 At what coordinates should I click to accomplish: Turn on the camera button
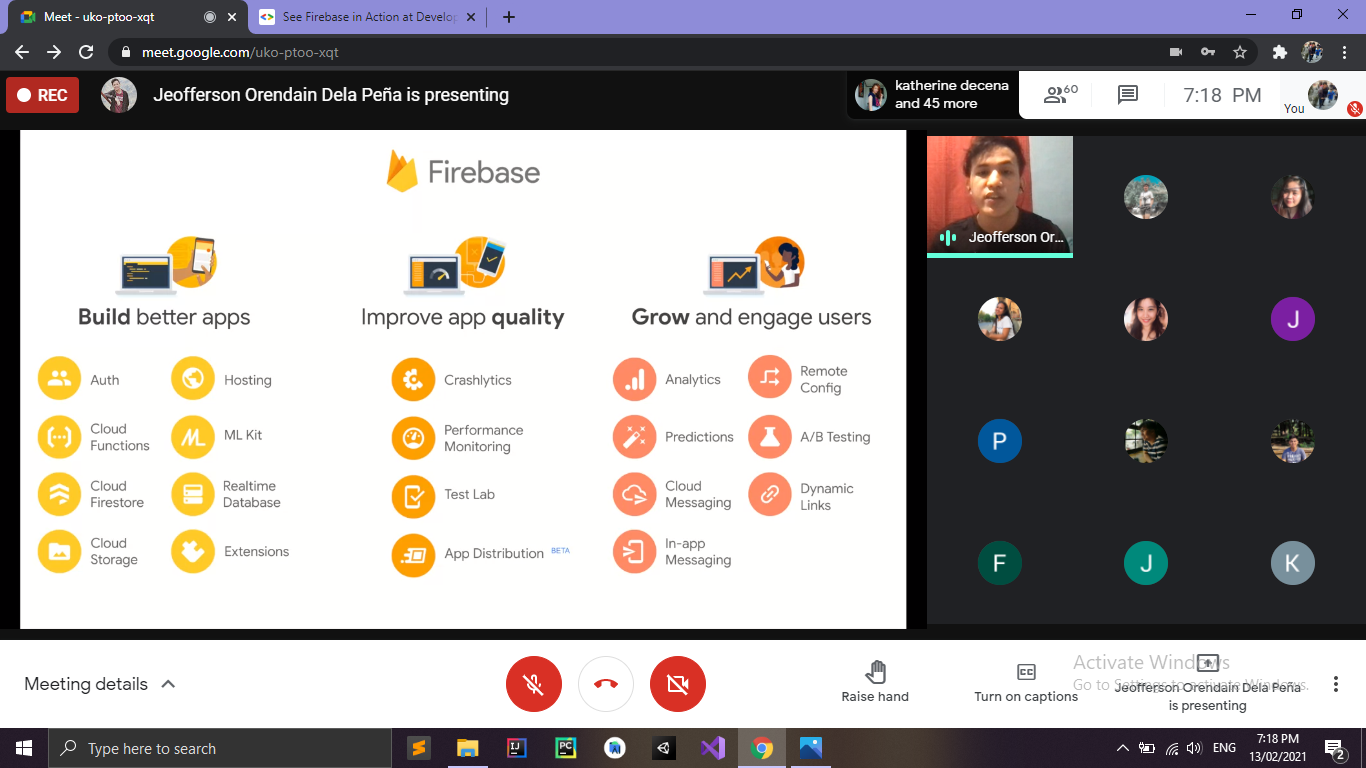point(678,684)
